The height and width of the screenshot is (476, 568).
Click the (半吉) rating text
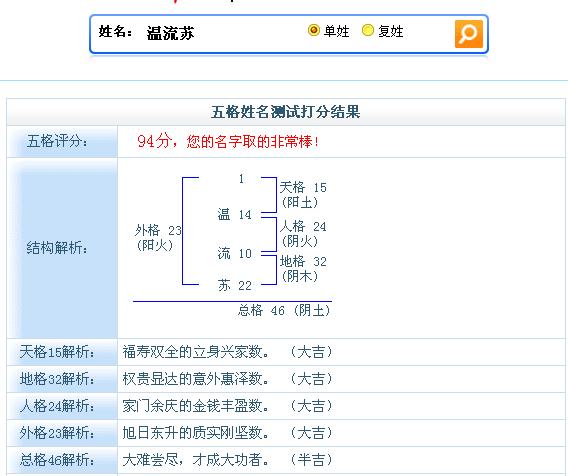[311, 460]
